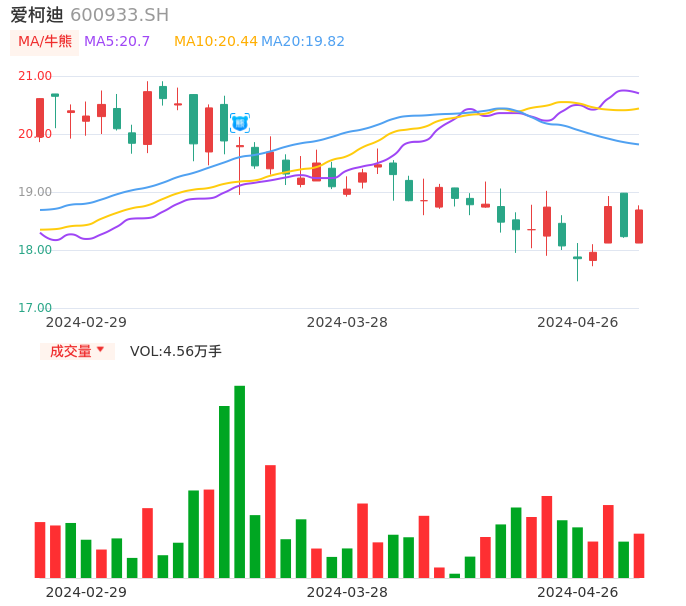Click the 2024-02-29 date under the volume chart
Image resolution: width=686 pixels, height=606 pixels.
tap(86, 592)
